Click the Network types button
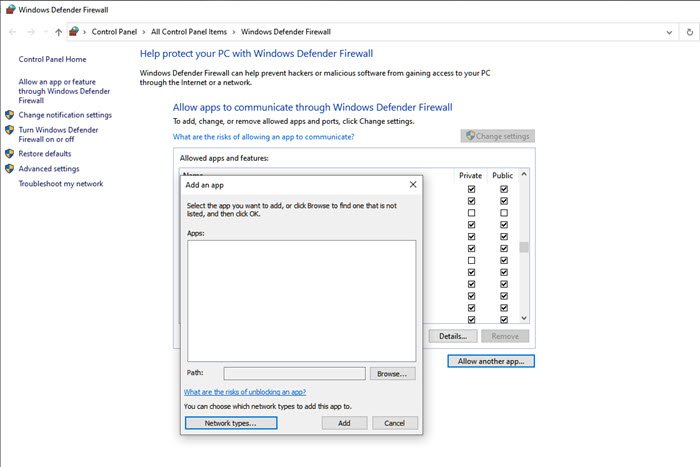 [231, 423]
